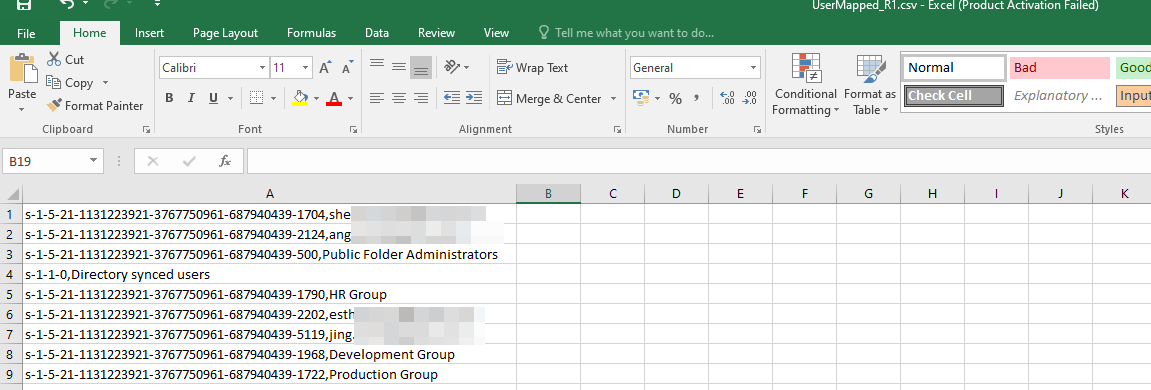Image resolution: width=1151 pixels, height=390 pixels.
Task: Toggle Underline formatting
Action: pos(214,98)
